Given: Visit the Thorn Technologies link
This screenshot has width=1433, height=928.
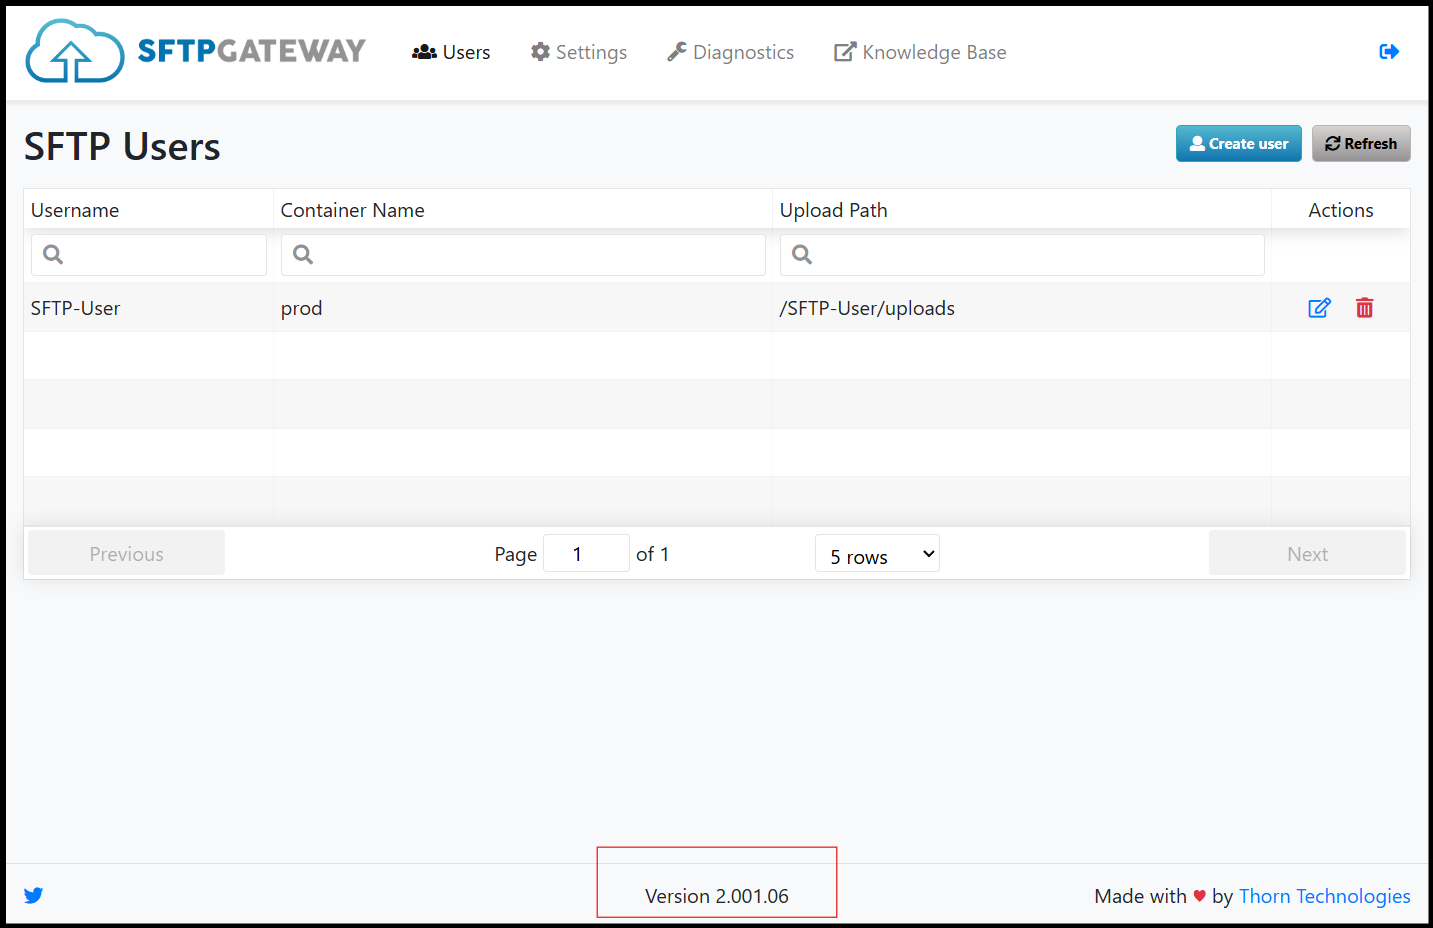Looking at the screenshot, I should pos(1324,896).
